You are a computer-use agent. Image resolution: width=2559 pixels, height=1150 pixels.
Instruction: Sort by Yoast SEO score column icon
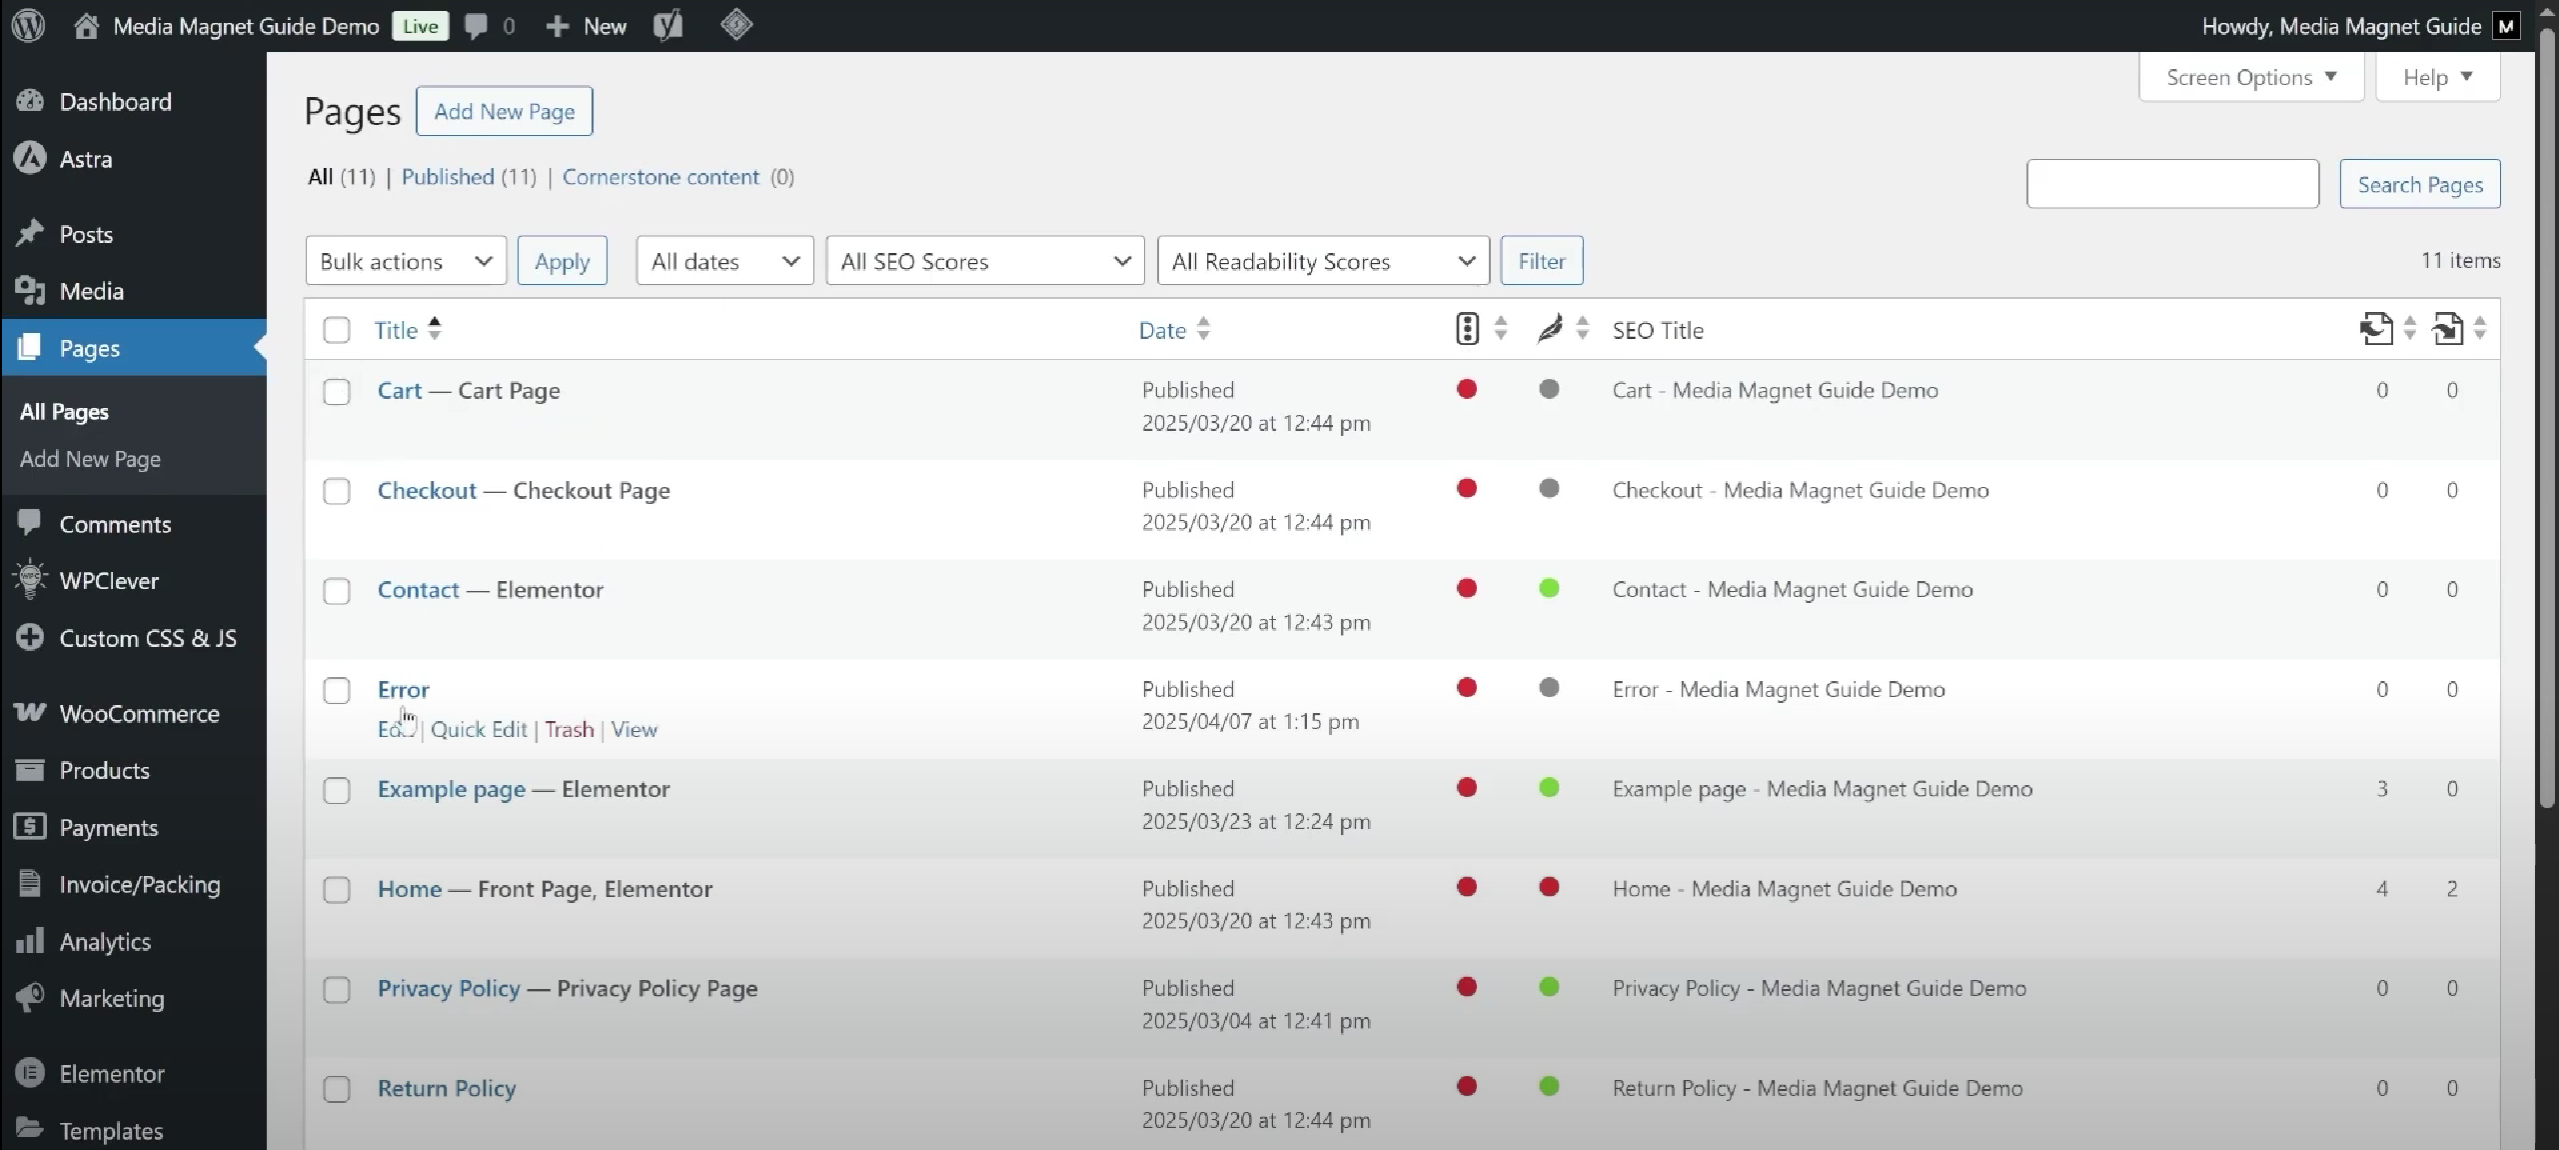click(1466, 329)
